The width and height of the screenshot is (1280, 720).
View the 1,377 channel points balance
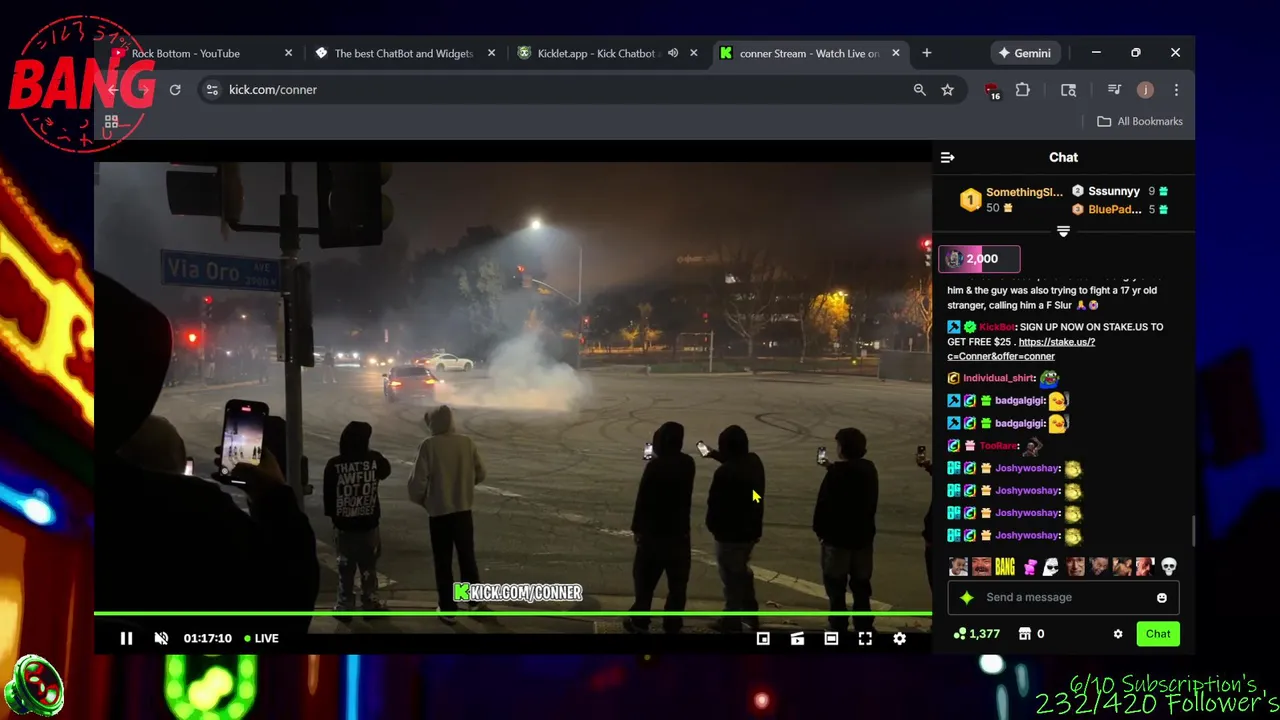pos(977,634)
